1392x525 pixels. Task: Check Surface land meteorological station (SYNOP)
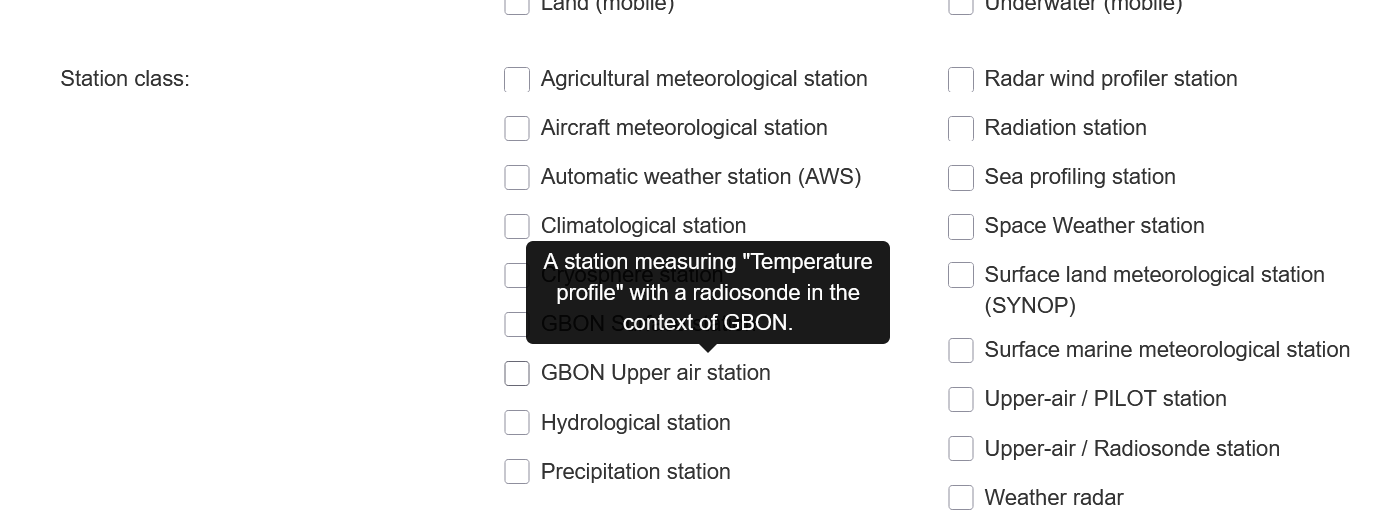(x=961, y=275)
